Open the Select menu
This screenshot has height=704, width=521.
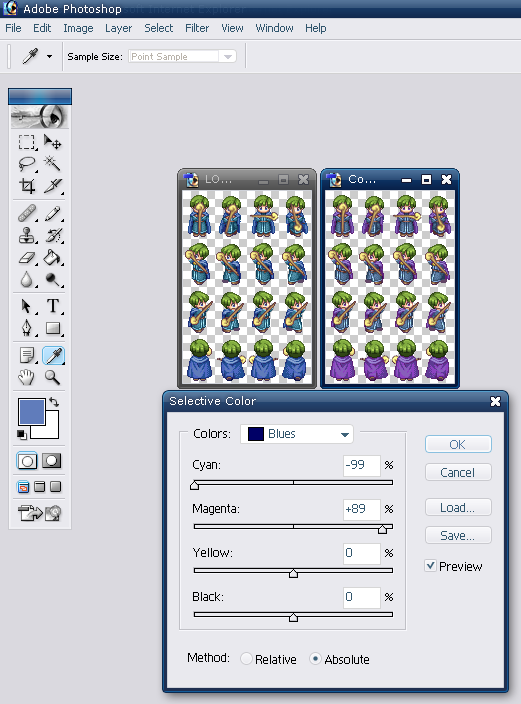coord(159,28)
